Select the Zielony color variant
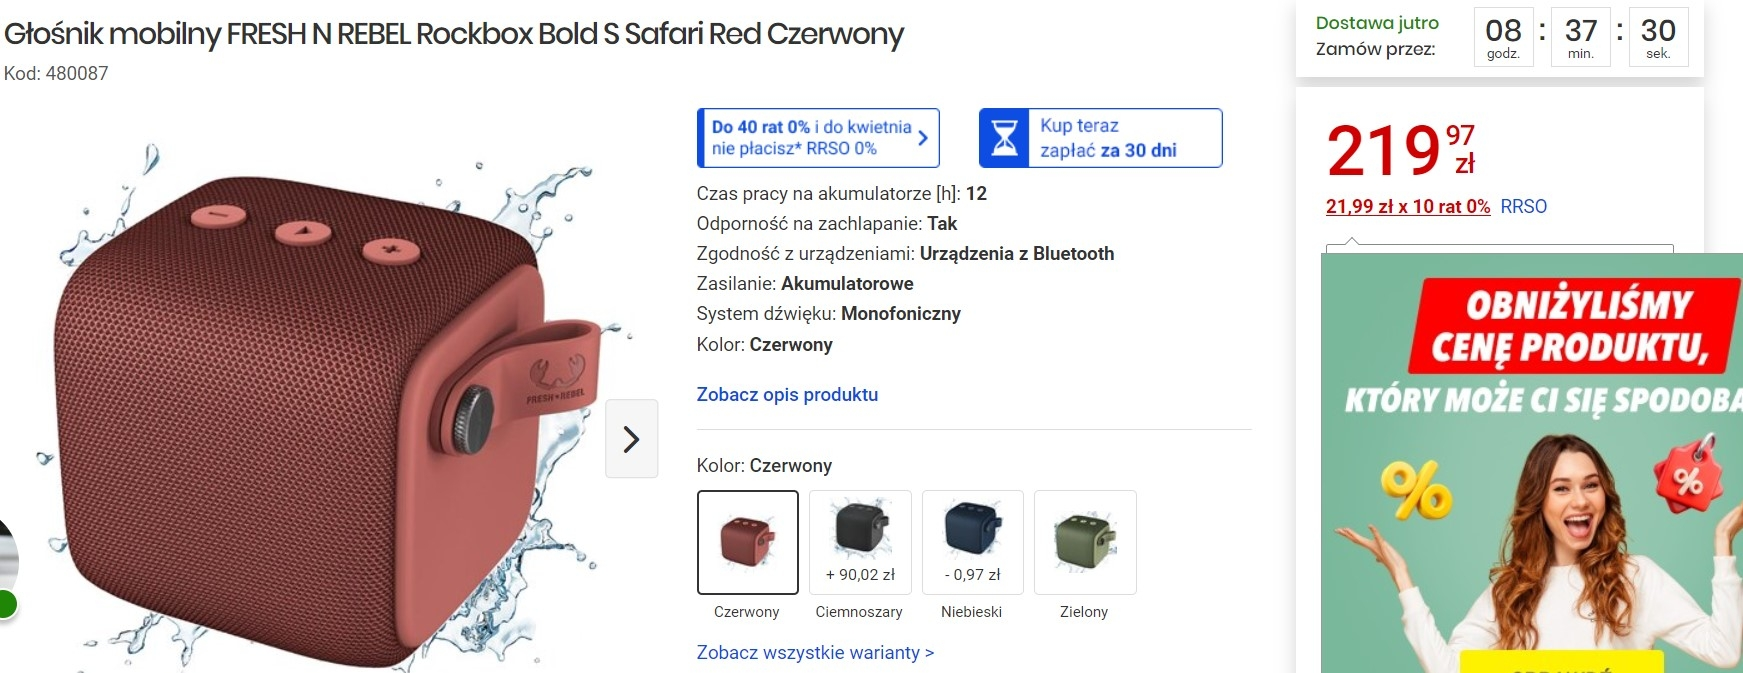This screenshot has height=673, width=1743. [x=1084, y=542]
